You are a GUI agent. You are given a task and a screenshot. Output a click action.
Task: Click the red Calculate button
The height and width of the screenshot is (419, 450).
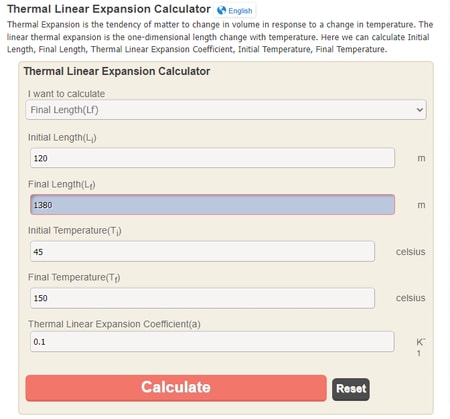click(x=176, y=388)
